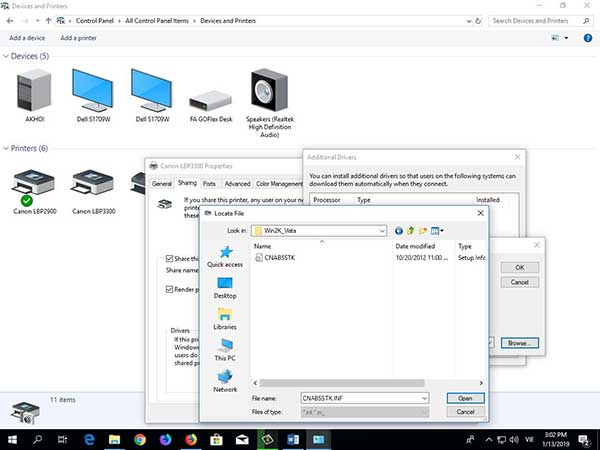The height and width of the screenshot is (450, 600).
Task: Click the volume speaker tray icon
Action: [515, 440]
